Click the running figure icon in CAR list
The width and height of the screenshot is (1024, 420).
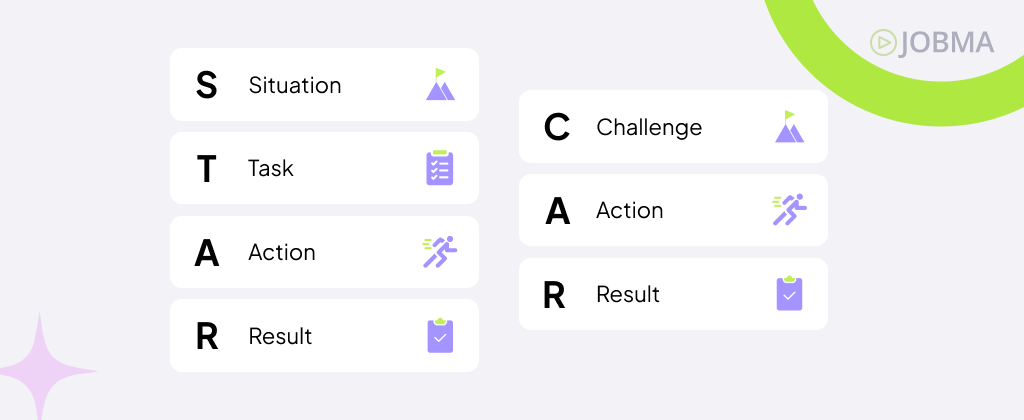coord(789,210)
